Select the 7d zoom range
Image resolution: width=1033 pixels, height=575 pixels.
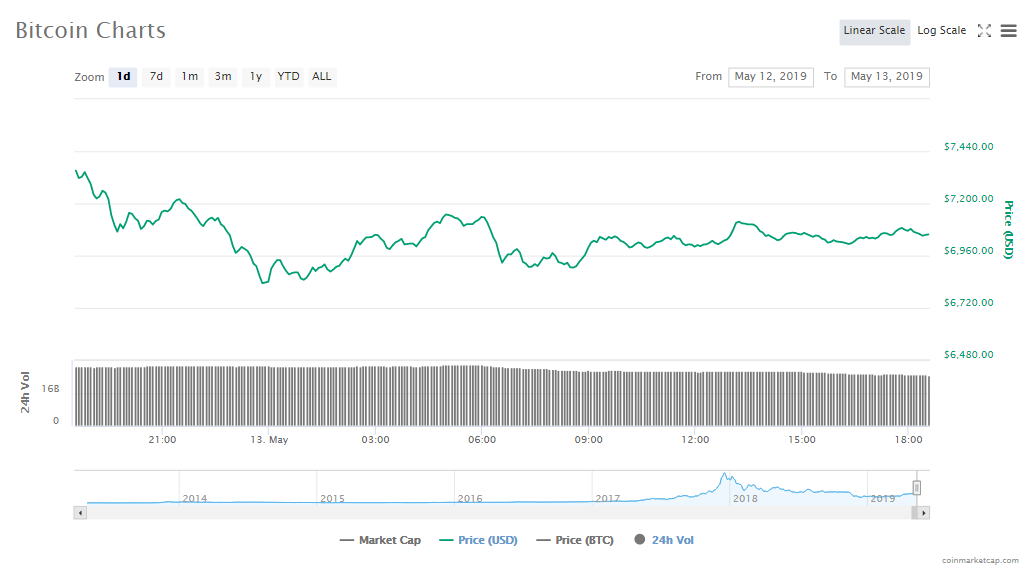pos(156,77)
